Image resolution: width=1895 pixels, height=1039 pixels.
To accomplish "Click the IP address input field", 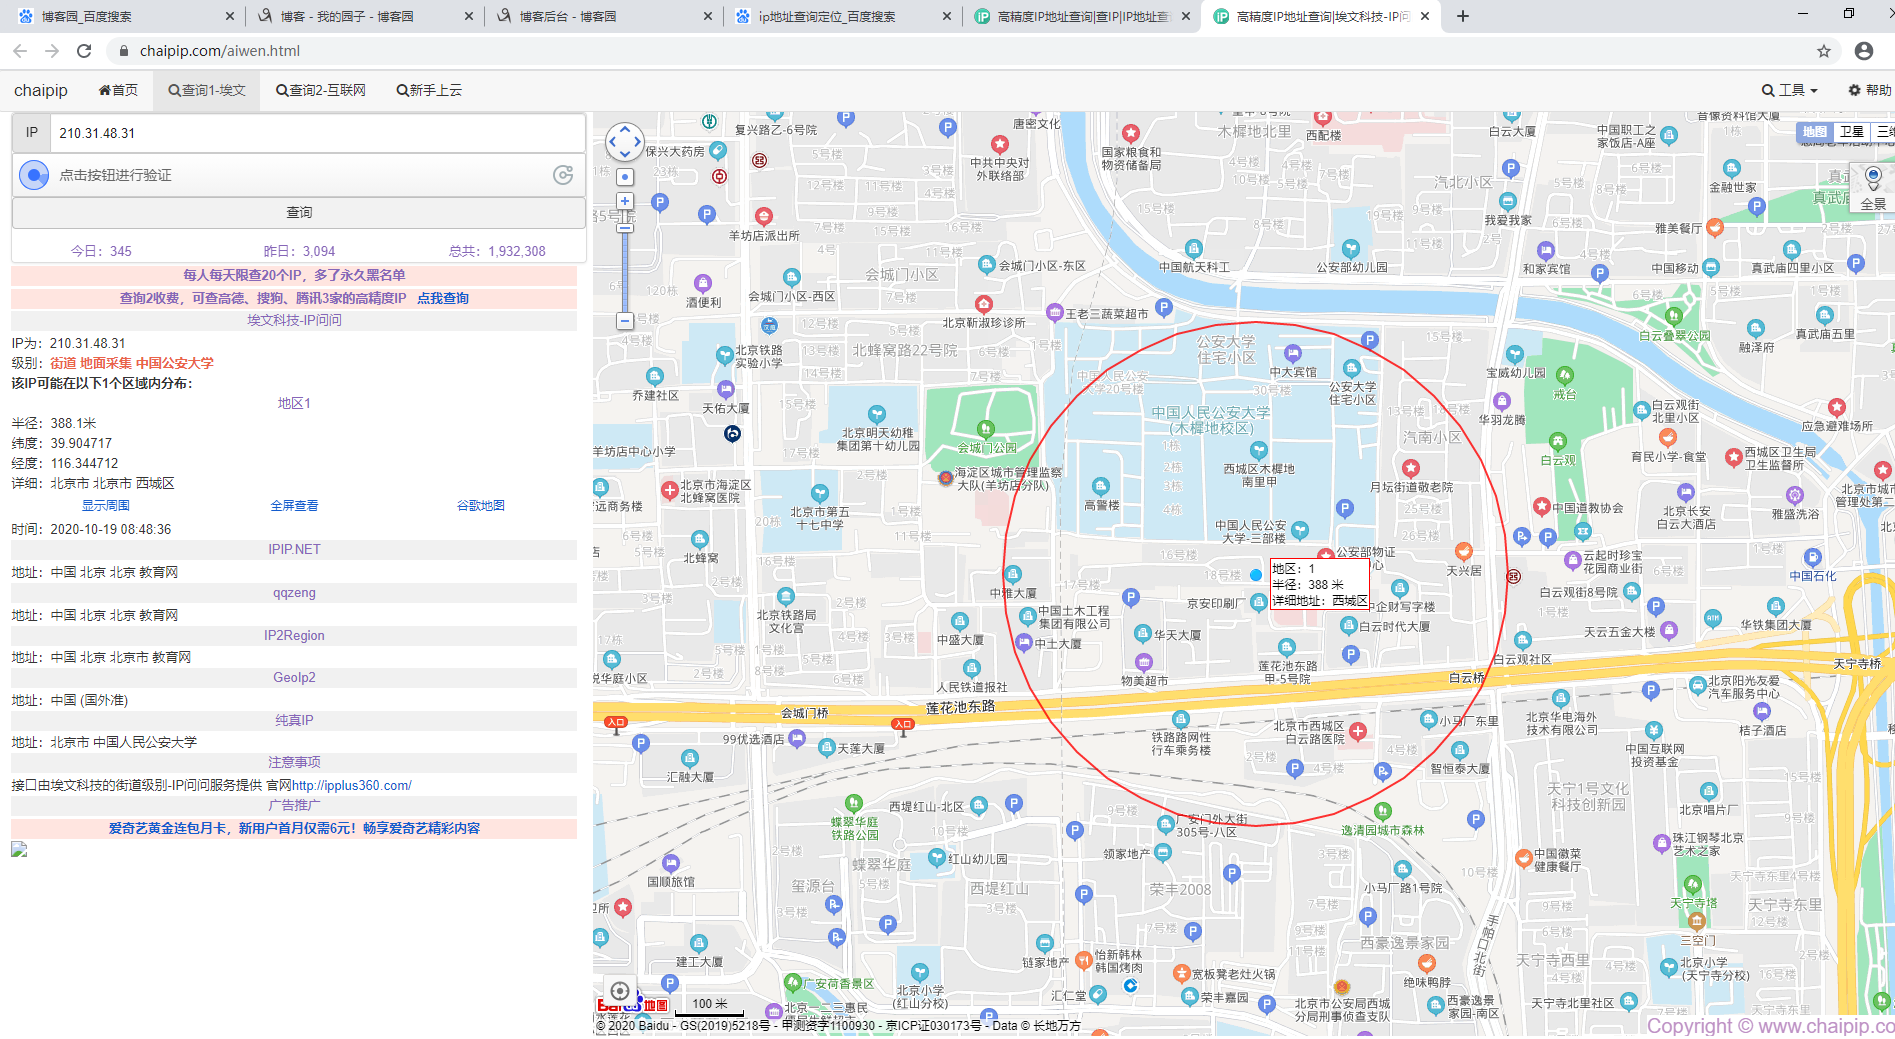I will click(x=318, y=133).
